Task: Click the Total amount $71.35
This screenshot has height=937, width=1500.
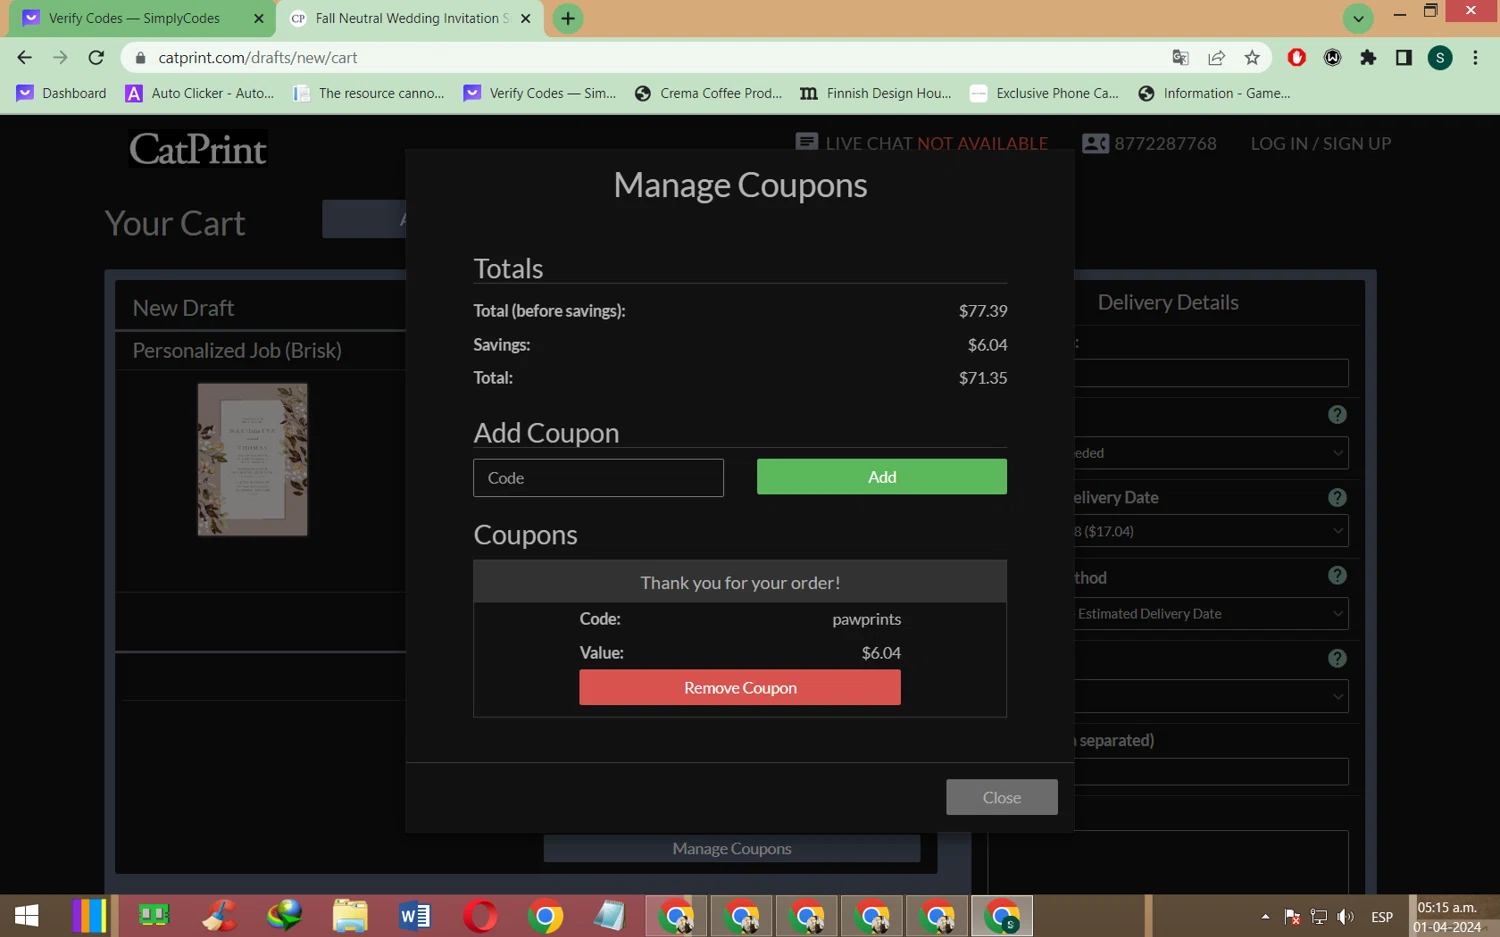Action: 983,378
